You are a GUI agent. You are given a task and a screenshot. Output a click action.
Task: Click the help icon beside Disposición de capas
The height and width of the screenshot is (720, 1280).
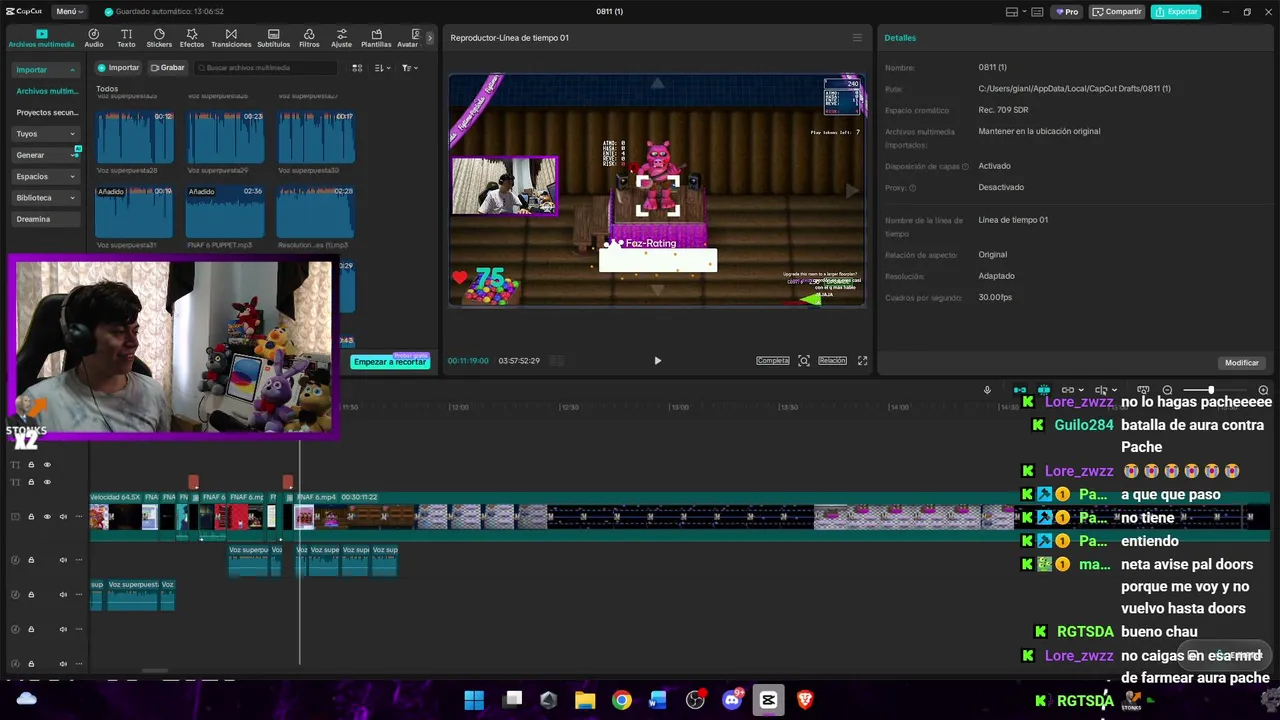[x=965, y=166]
